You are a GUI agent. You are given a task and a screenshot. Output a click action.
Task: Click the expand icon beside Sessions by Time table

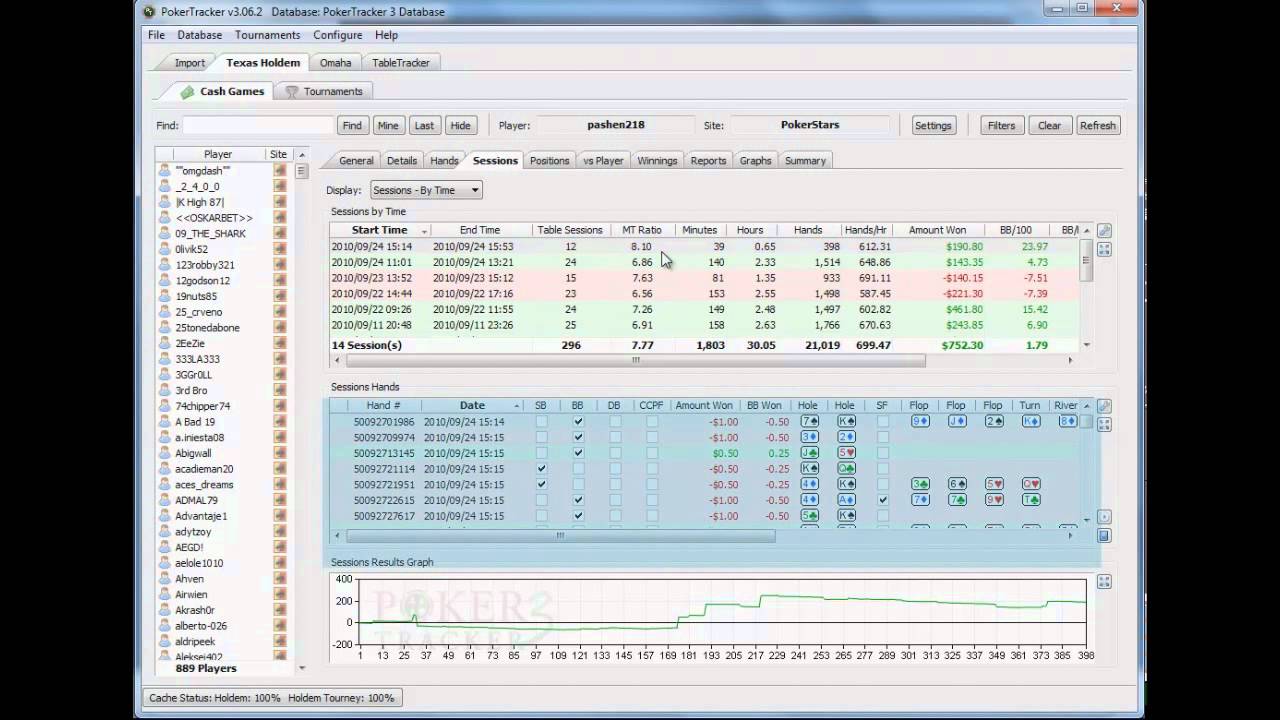pos(1105,249)
